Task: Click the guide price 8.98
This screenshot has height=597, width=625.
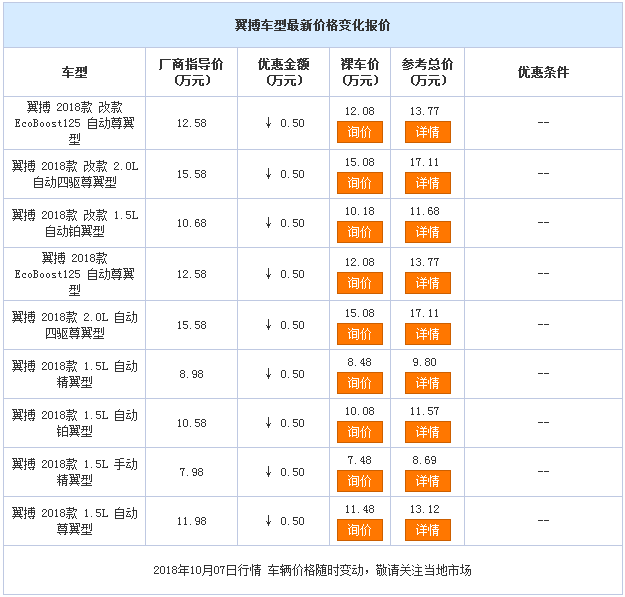Action: [192, 374]
